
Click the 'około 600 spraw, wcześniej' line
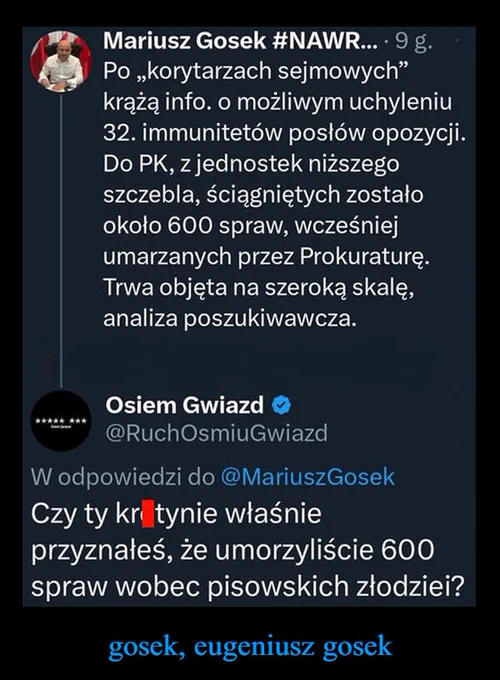click(251, 226)
